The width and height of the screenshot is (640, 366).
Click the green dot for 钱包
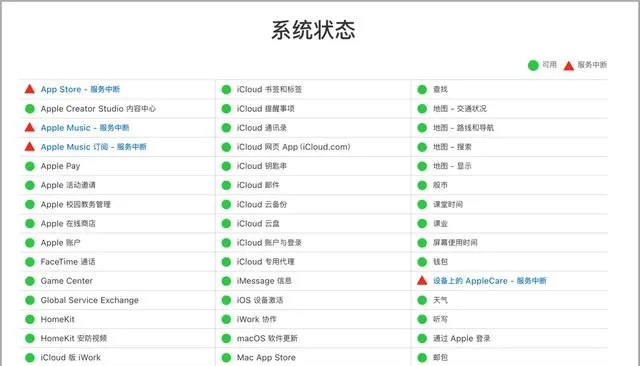(422, 262)
